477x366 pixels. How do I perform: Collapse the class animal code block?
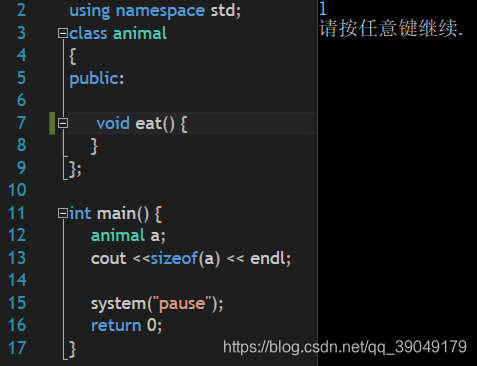(x=63, y=33)
